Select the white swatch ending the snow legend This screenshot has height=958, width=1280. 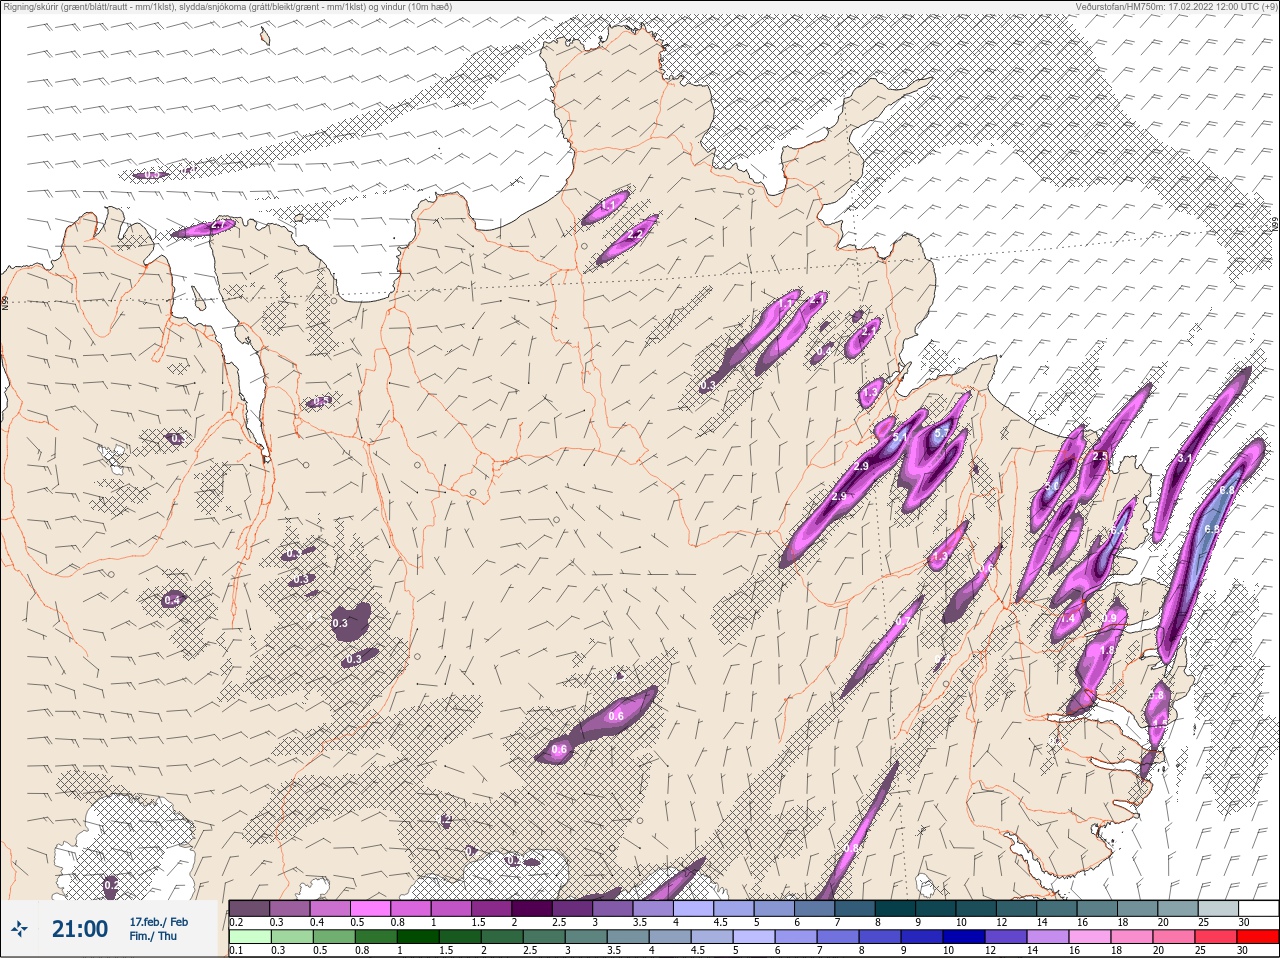tap(1257, 908)
